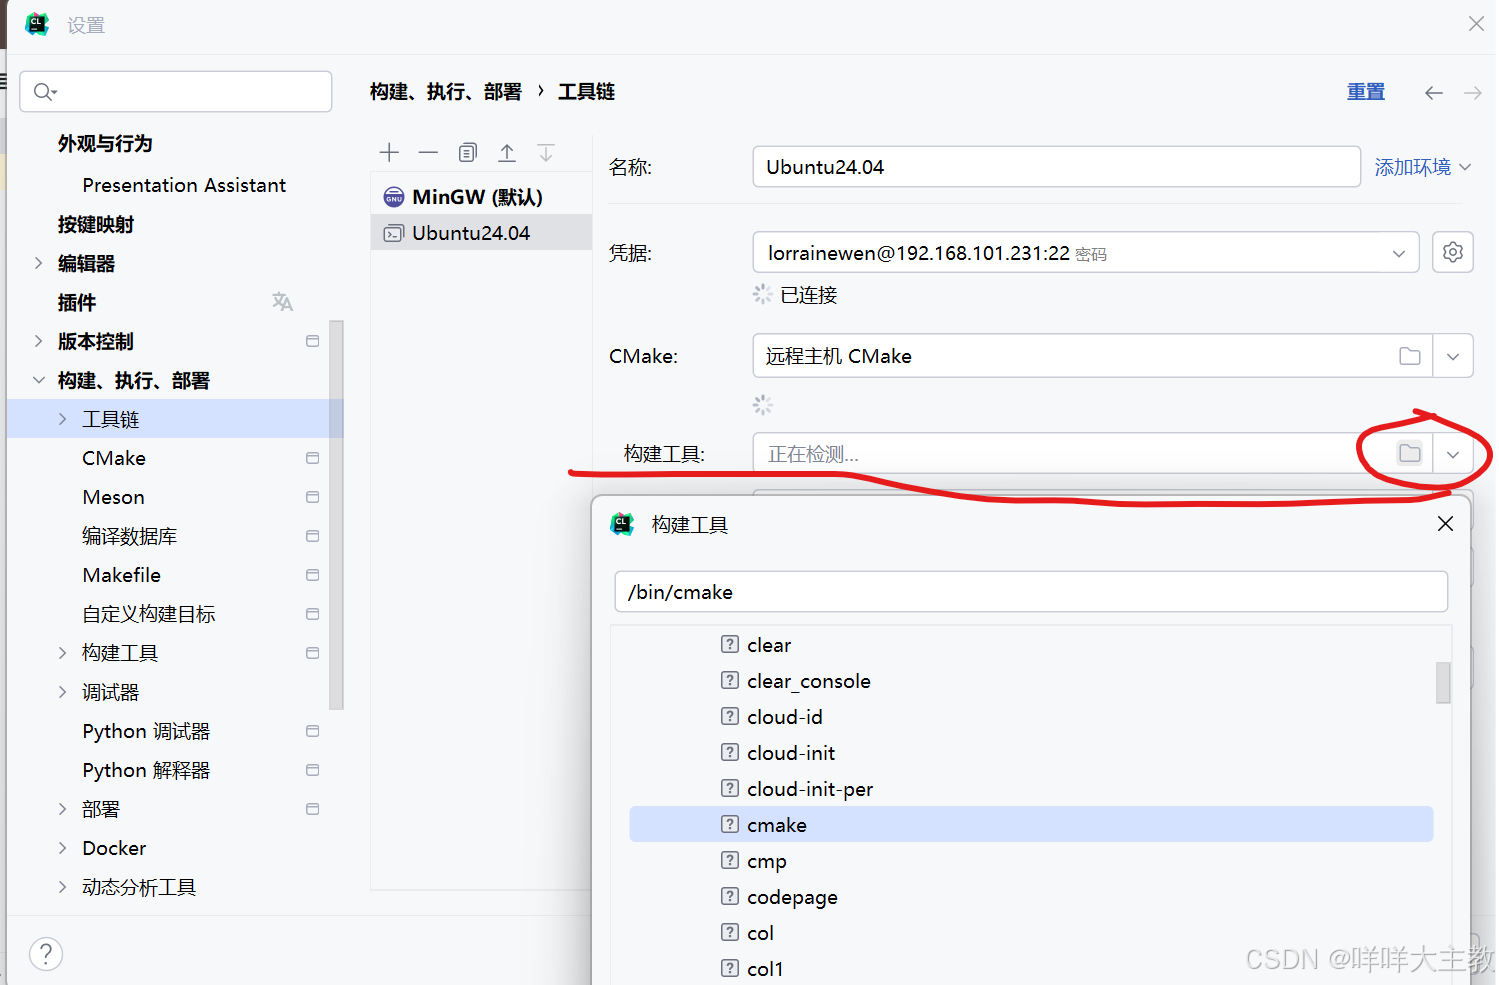Screen dimensions: 1499x985
Task: Click 构建、执行、部署 breadcrumb
Action: click(446, 92)
